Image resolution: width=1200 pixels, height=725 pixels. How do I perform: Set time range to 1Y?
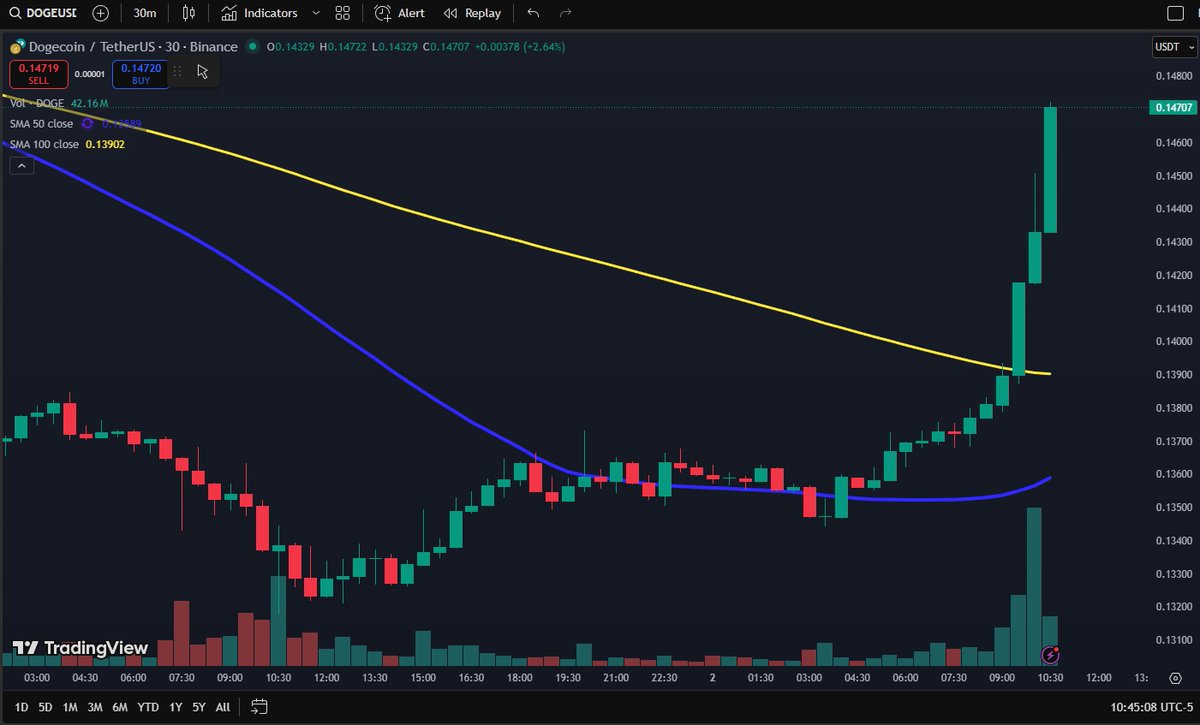coord(176,707)
